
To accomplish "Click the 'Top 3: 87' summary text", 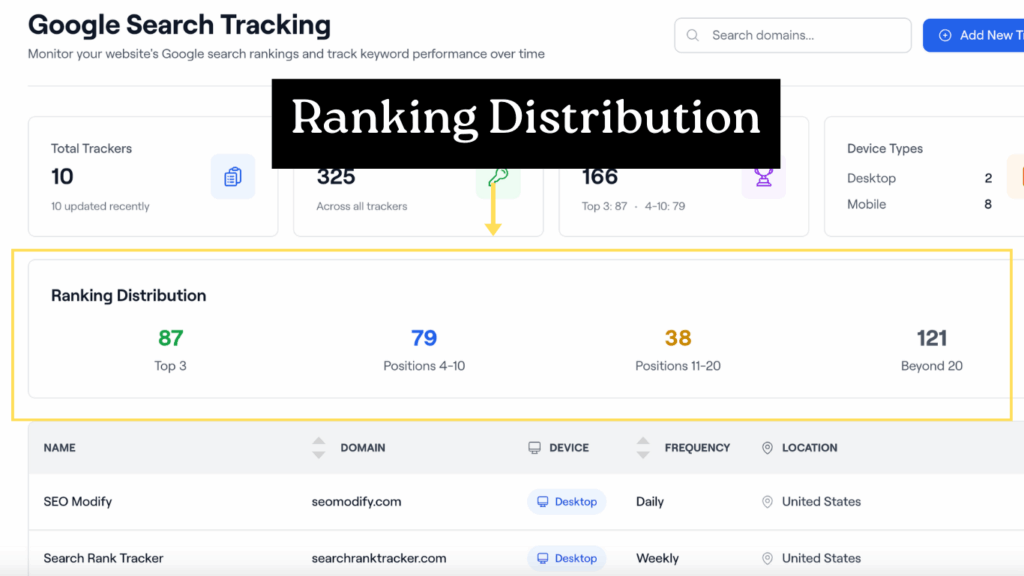I will [604, 206].
